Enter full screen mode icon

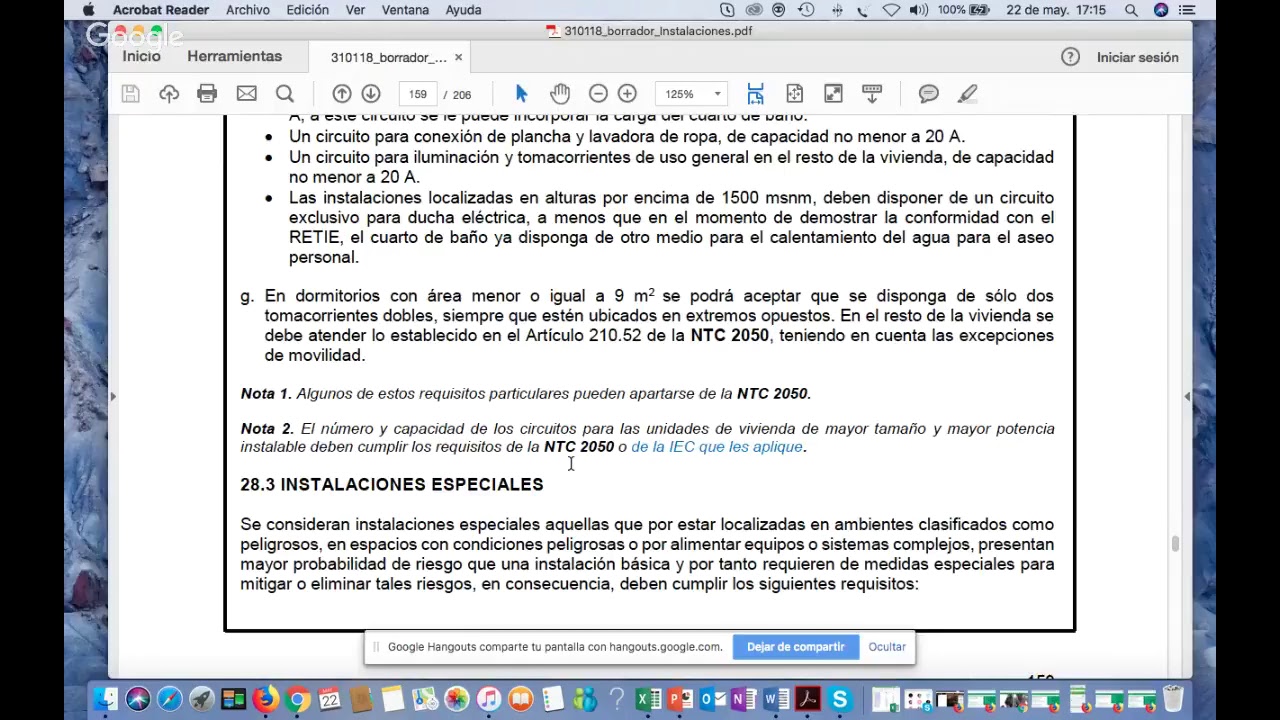833,93
